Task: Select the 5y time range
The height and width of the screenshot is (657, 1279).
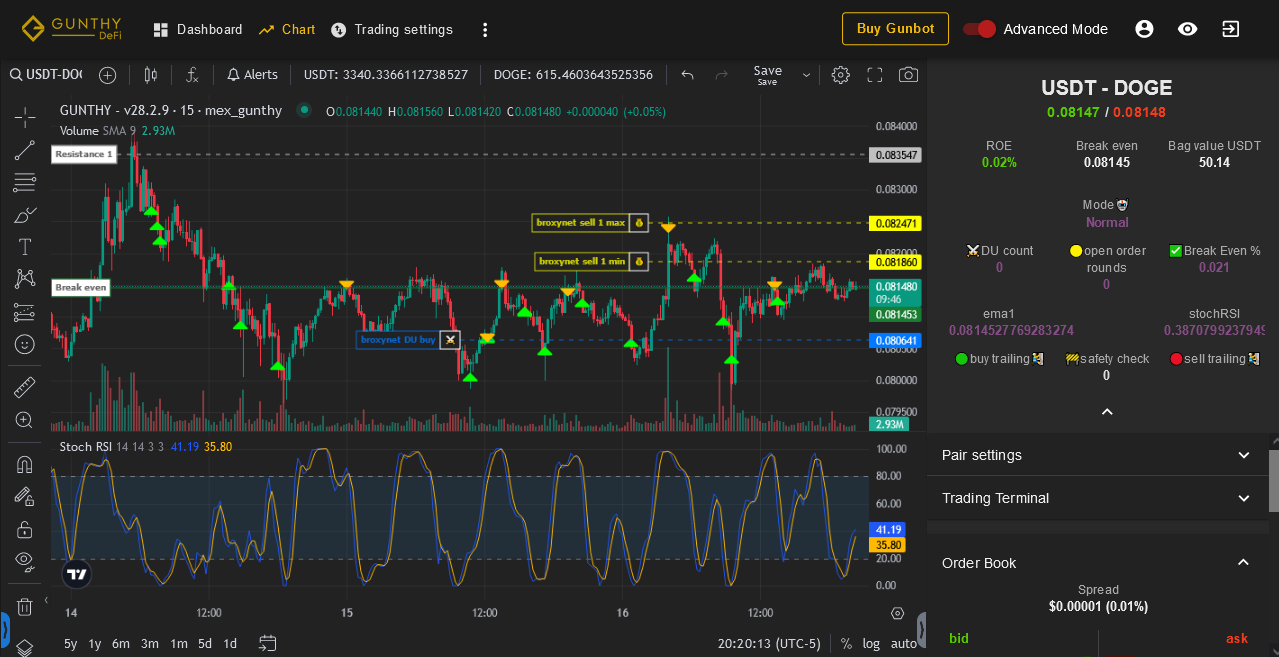Action: (x=71, y=644)
